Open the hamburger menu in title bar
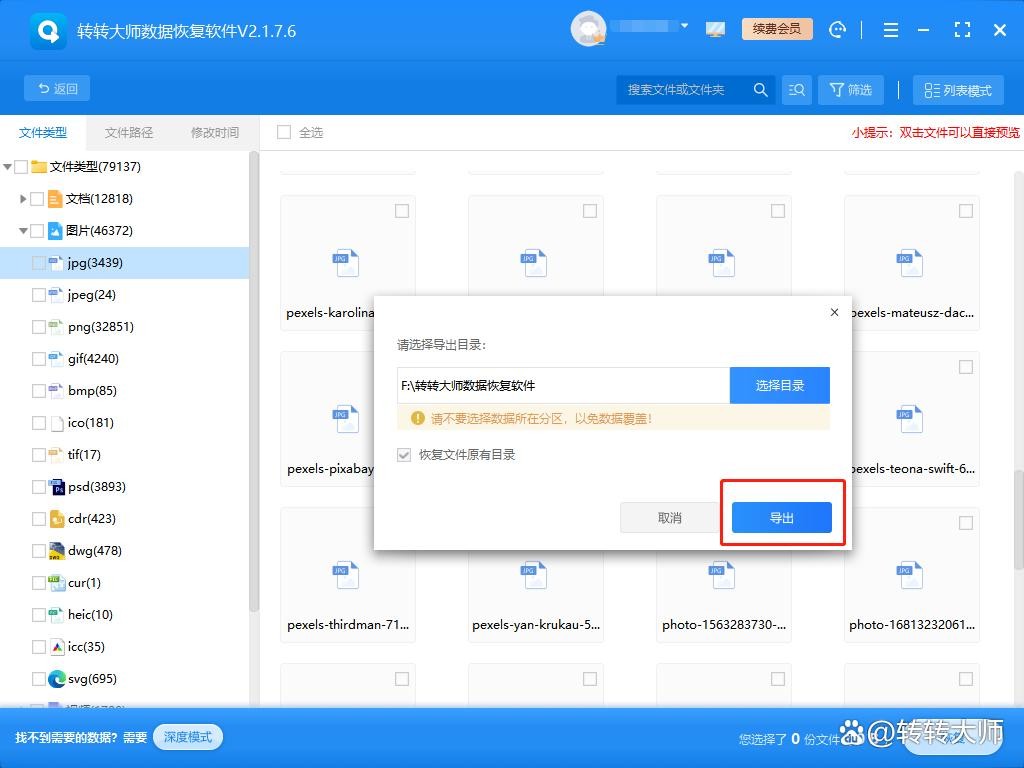Image resolution: width=1024 pixels, height=768 pixels. click(890, 30)
